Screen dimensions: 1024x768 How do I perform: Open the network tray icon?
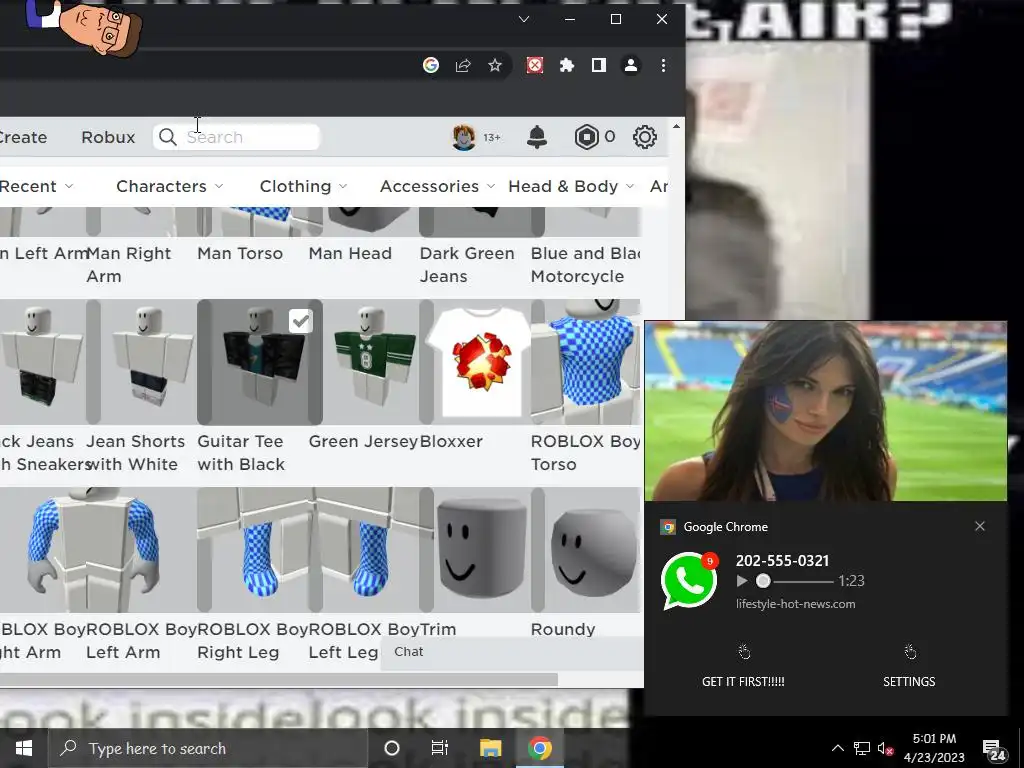pyautogui.click(x=862, y=748)
